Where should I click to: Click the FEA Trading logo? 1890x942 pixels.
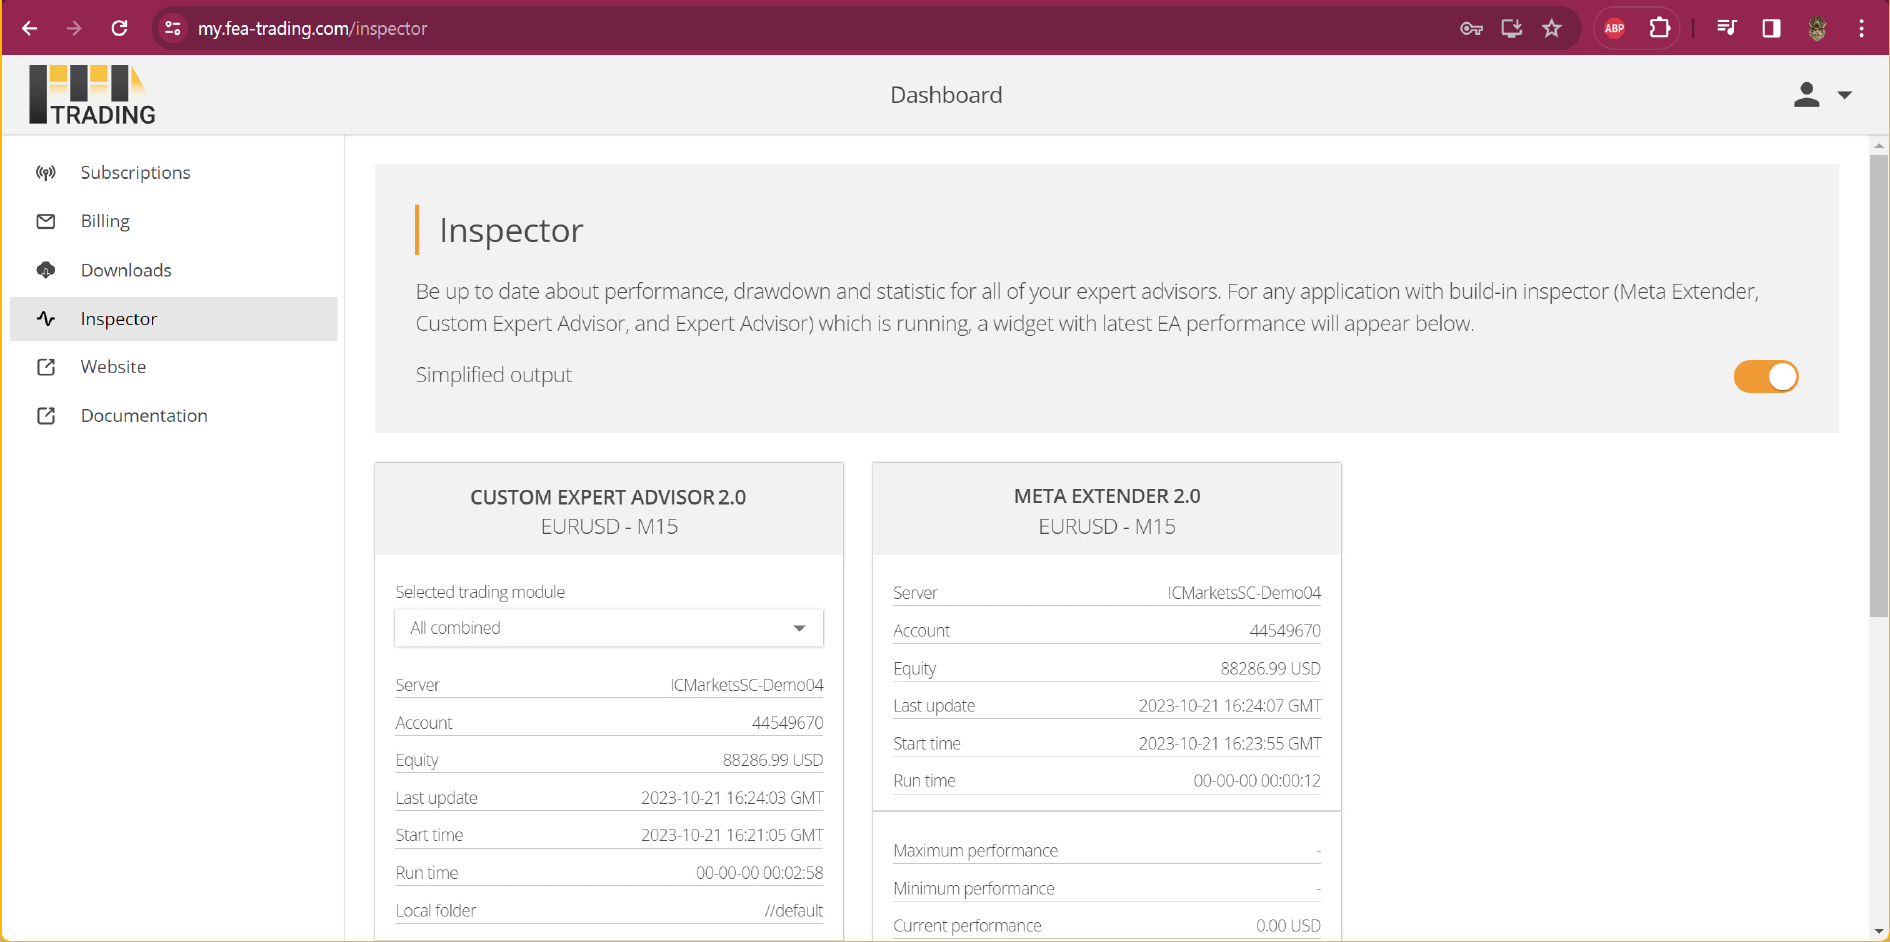tap(92, 95)
